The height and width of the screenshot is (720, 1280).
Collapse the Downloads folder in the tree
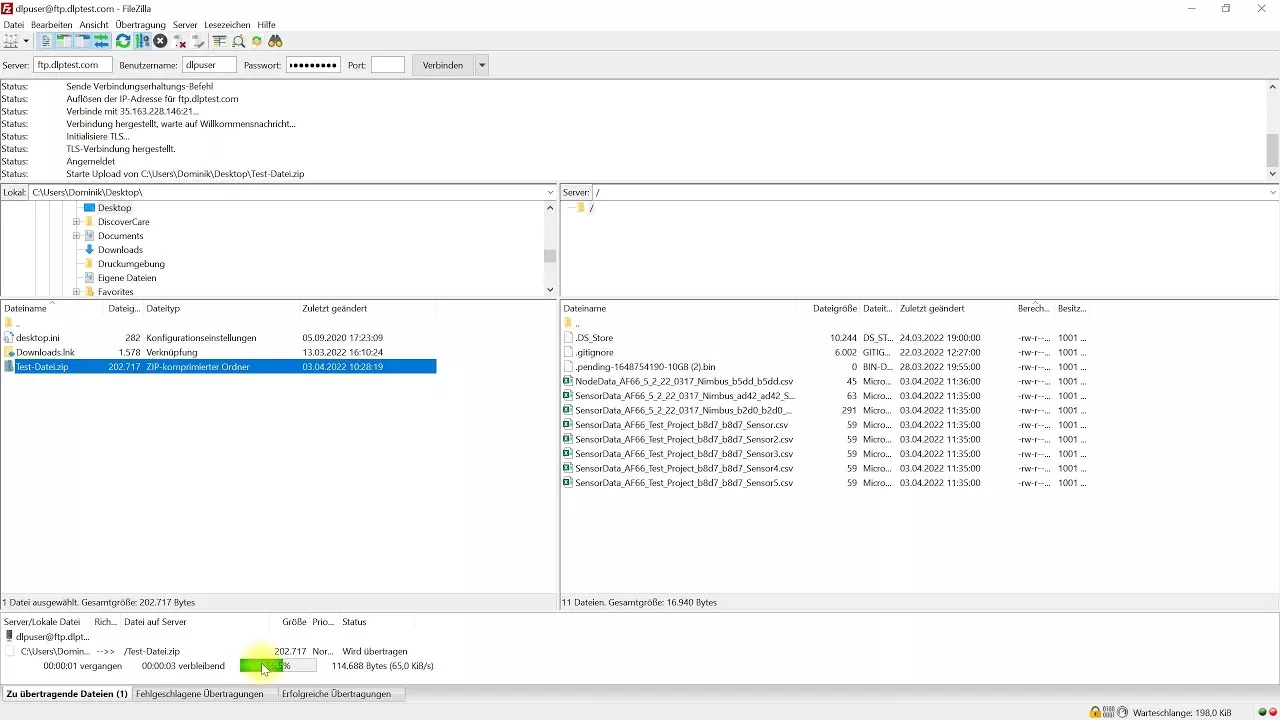pos(78,249)
